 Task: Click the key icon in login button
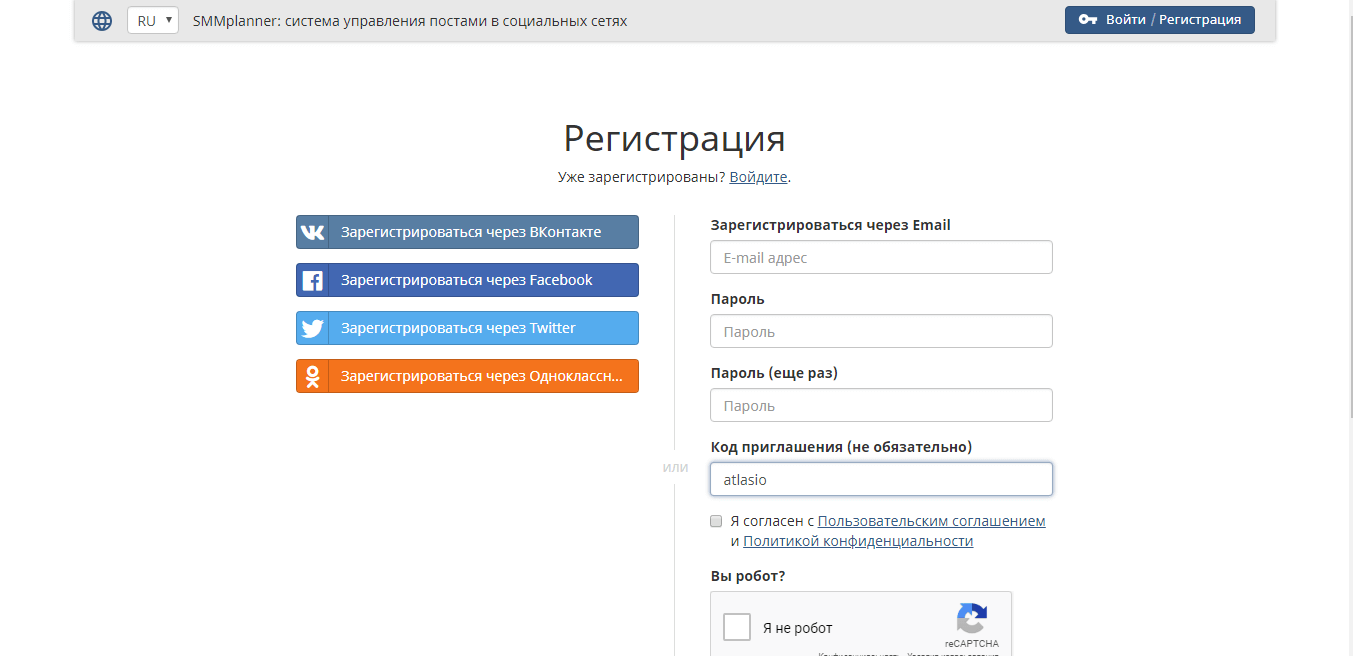(x=1088, y=20)
